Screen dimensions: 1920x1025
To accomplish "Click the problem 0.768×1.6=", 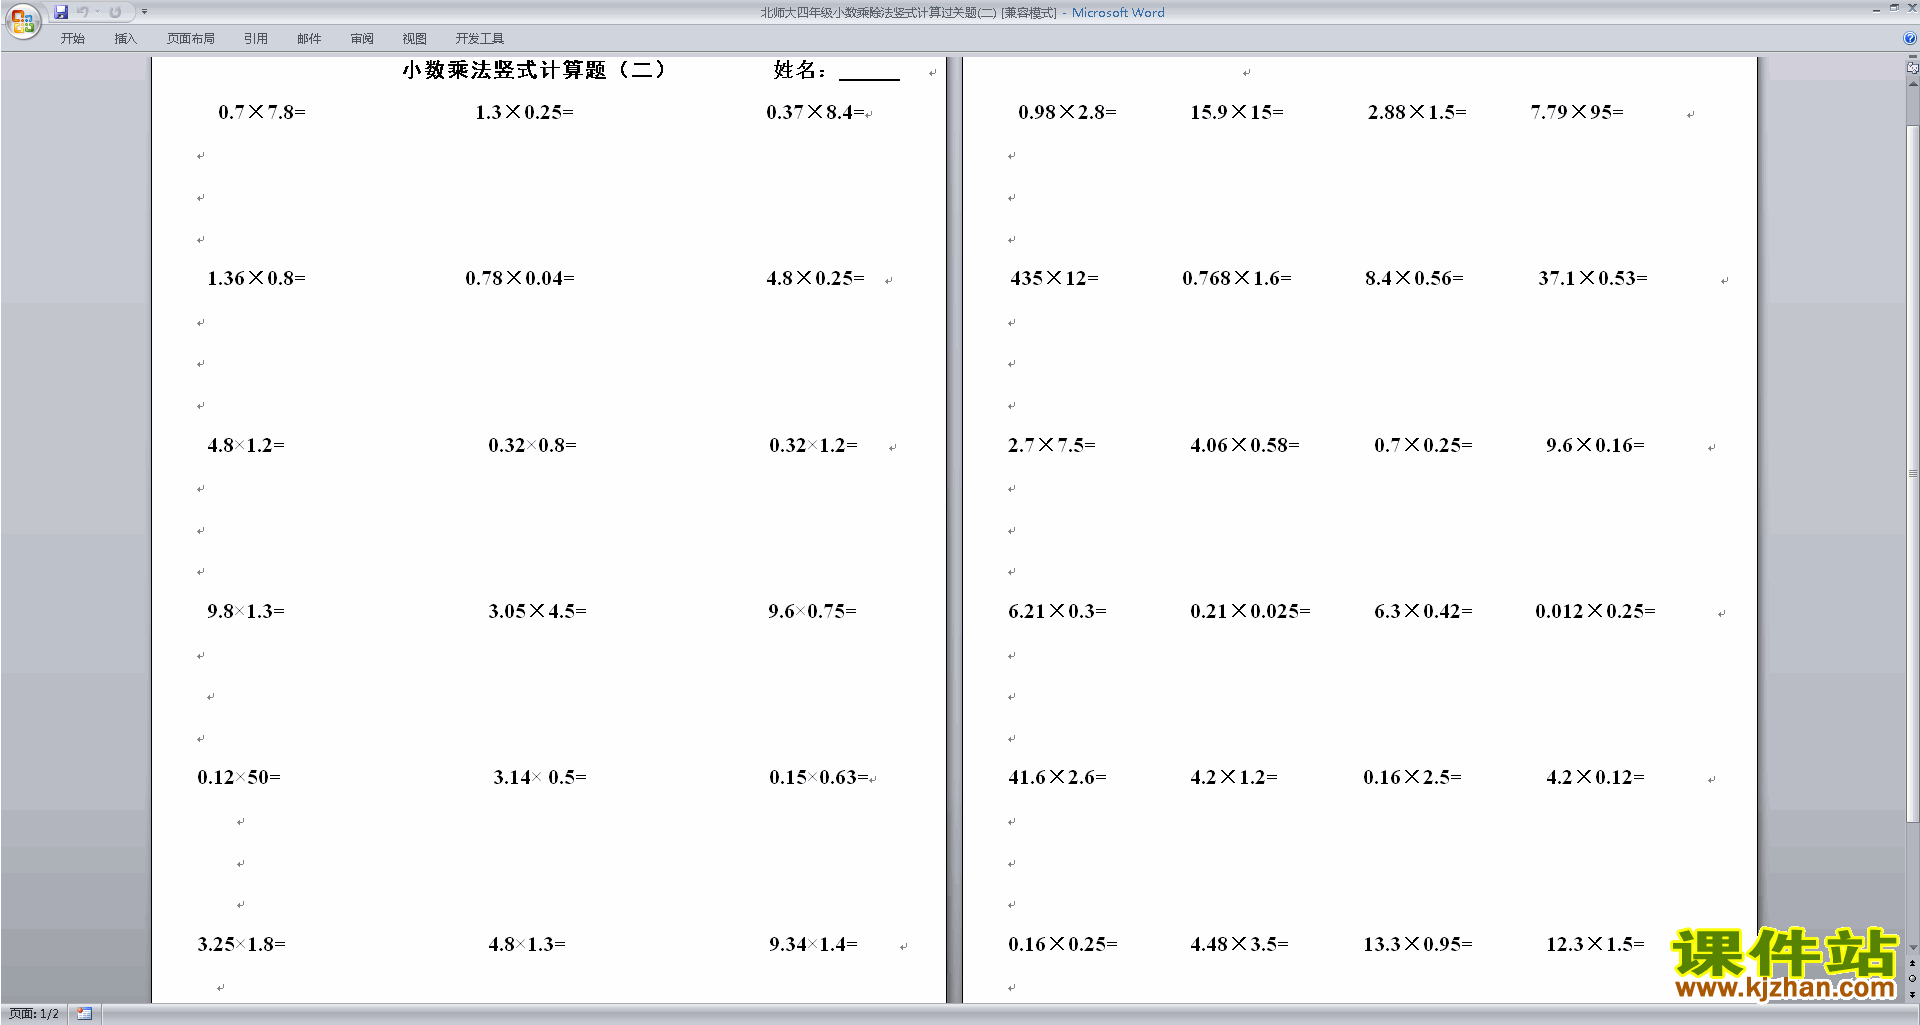I will coord(1237,278).
